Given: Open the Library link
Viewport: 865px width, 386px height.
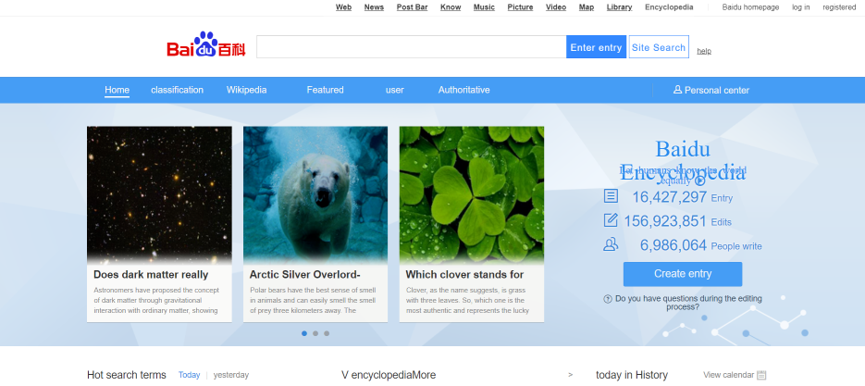Looking at the screenshot, I should click(x=620, y=7).
